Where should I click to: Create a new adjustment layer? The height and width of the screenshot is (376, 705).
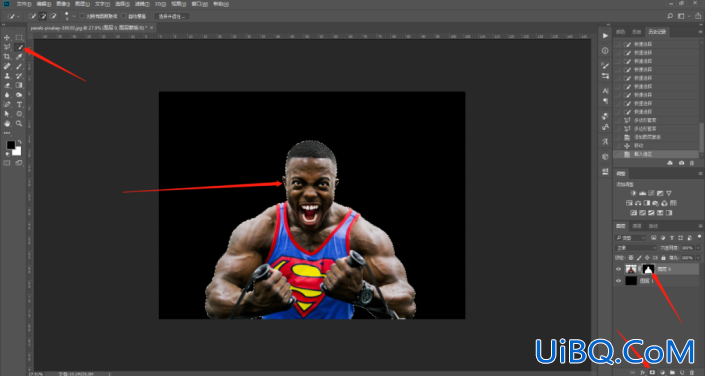(x=662, y=372)
